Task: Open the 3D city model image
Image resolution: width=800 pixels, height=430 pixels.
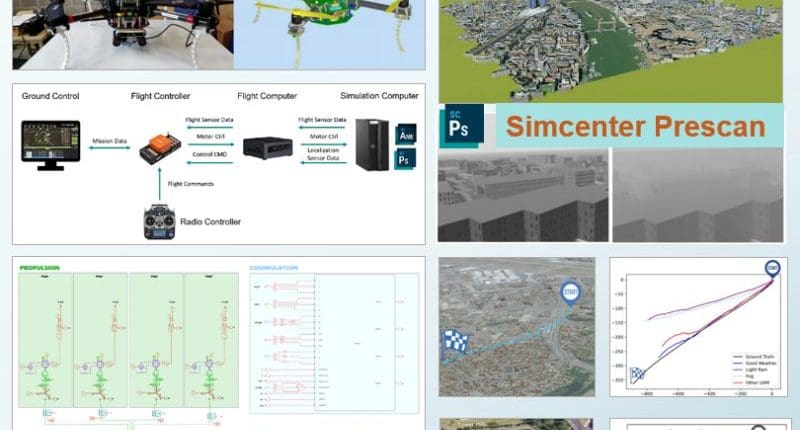Action: click(x=610, y=51)
